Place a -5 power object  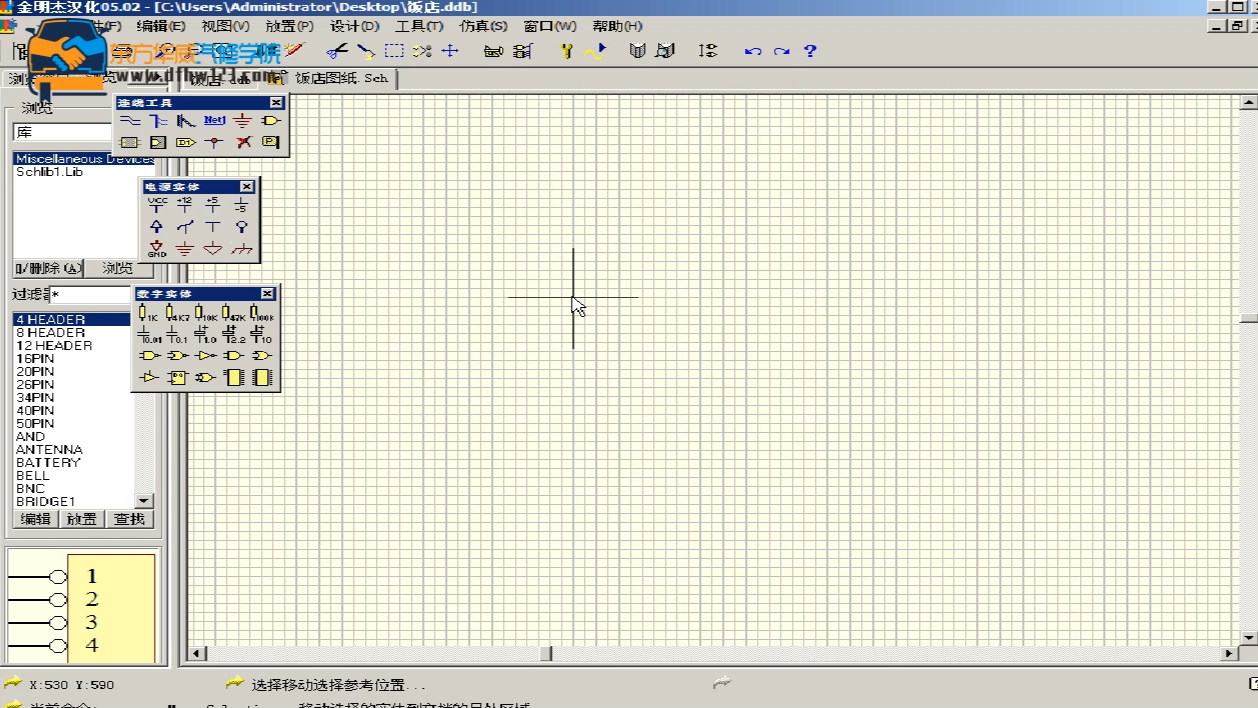(x=241, y=205)
